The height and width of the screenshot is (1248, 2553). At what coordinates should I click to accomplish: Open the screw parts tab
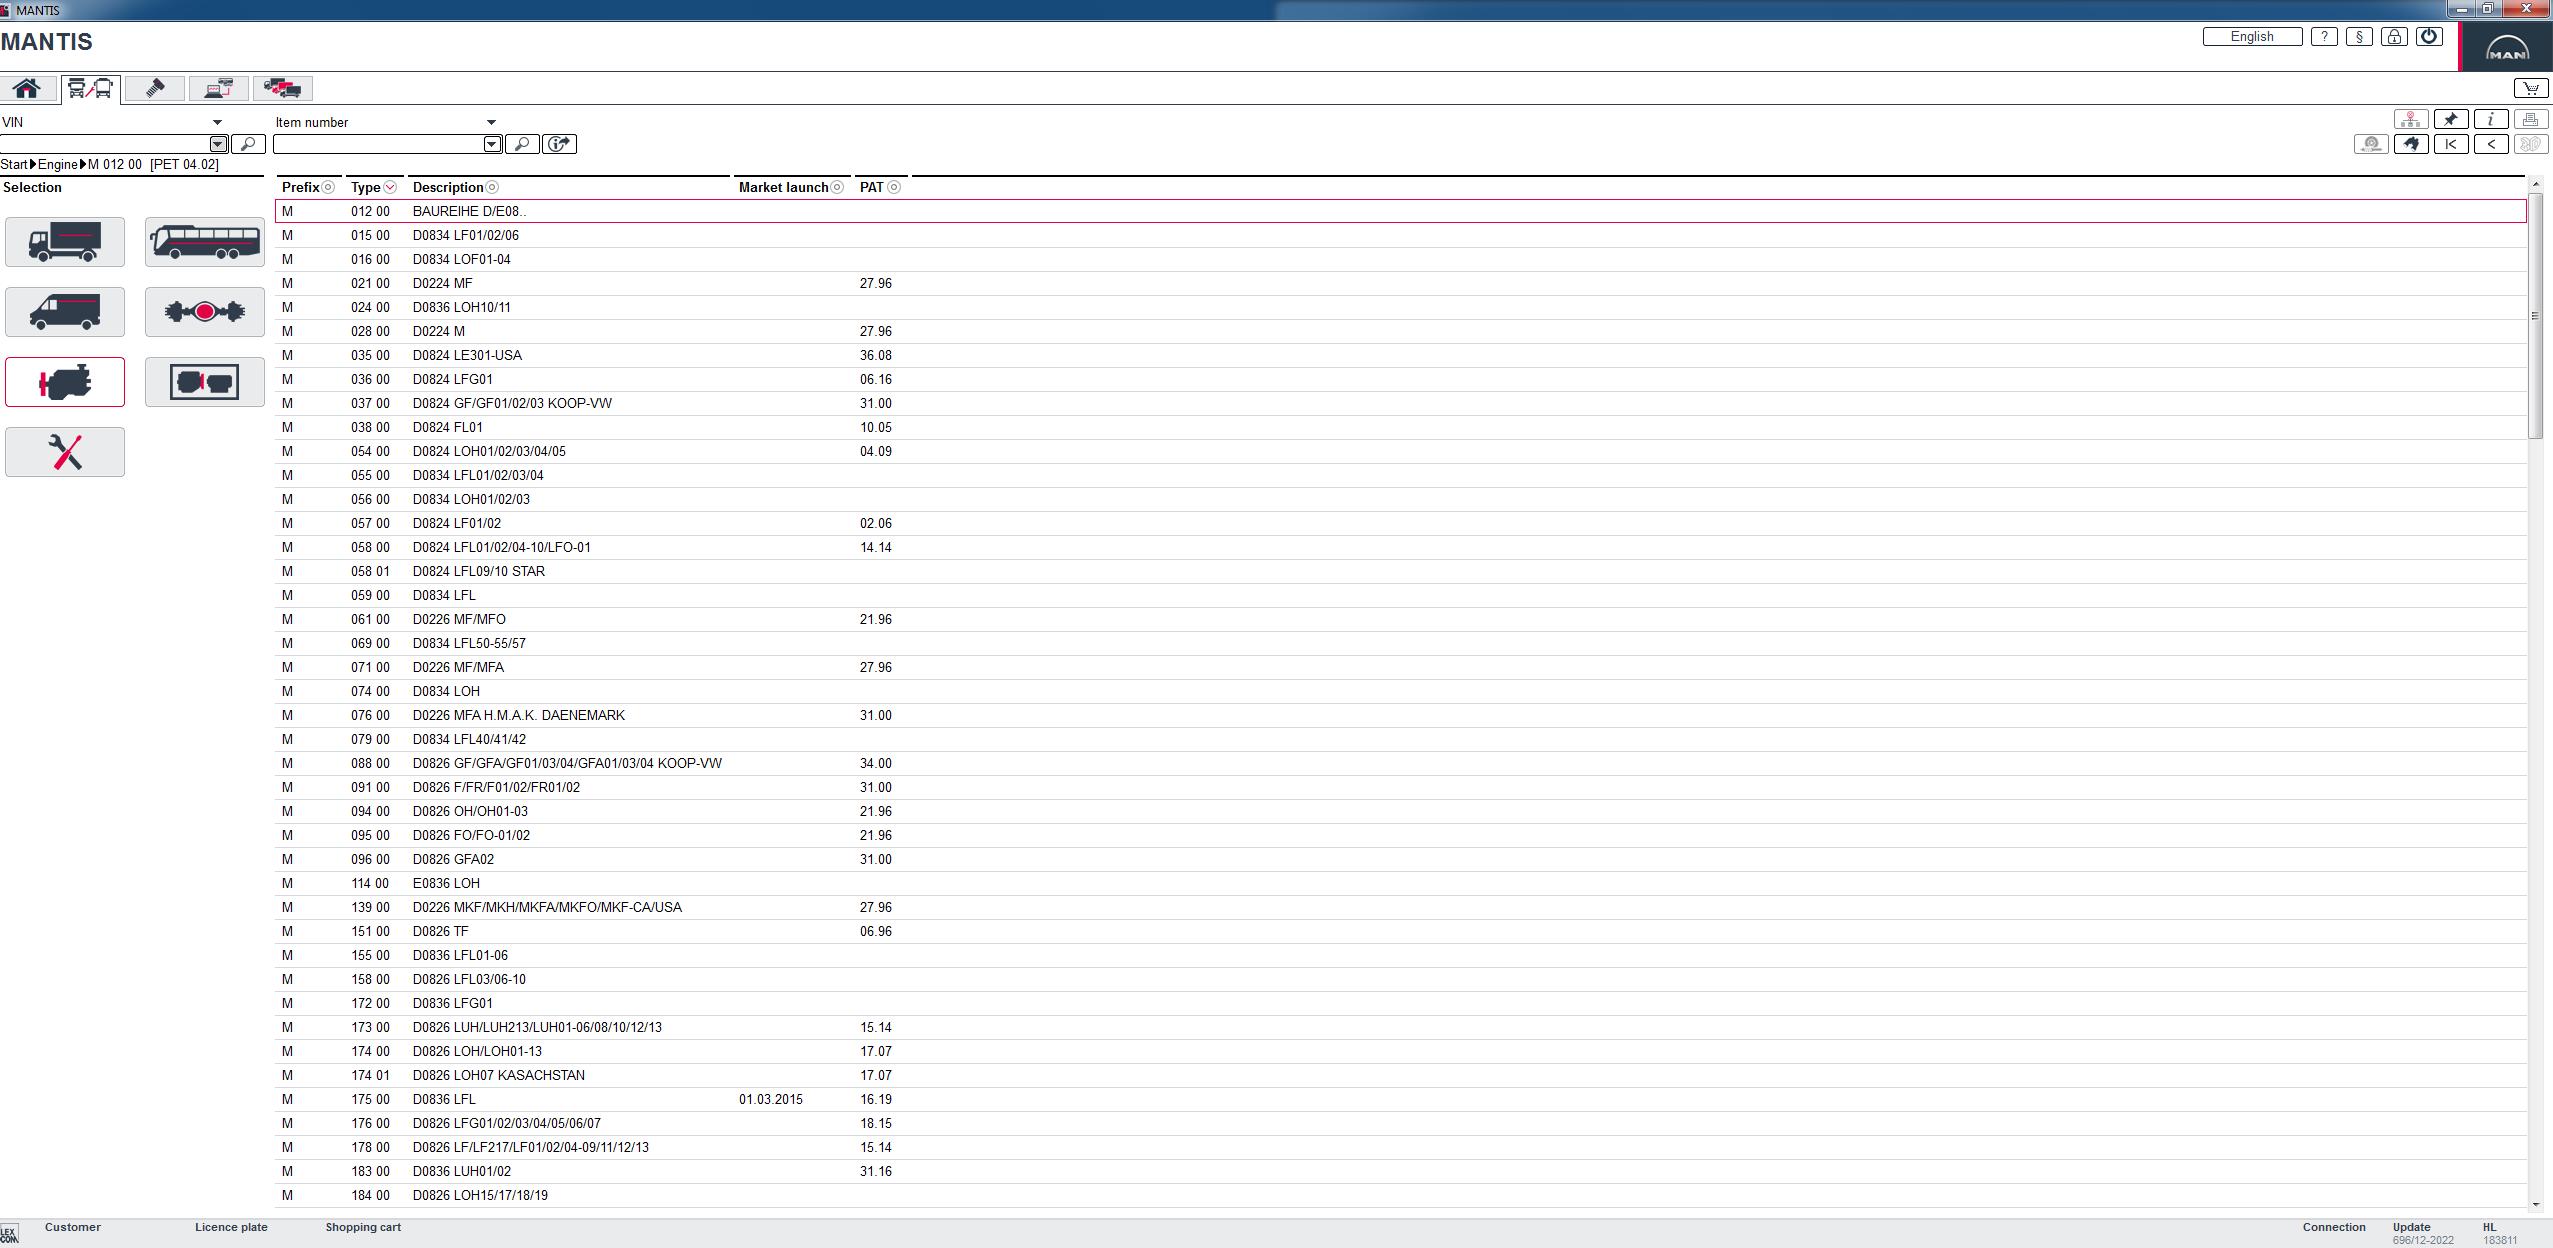pyautogui.click(x=155, y=88)
